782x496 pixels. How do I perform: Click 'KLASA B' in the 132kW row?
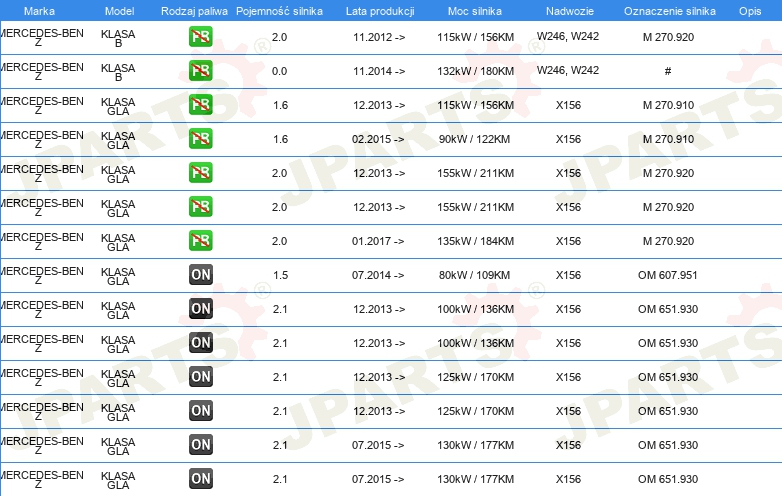point(118,72)
